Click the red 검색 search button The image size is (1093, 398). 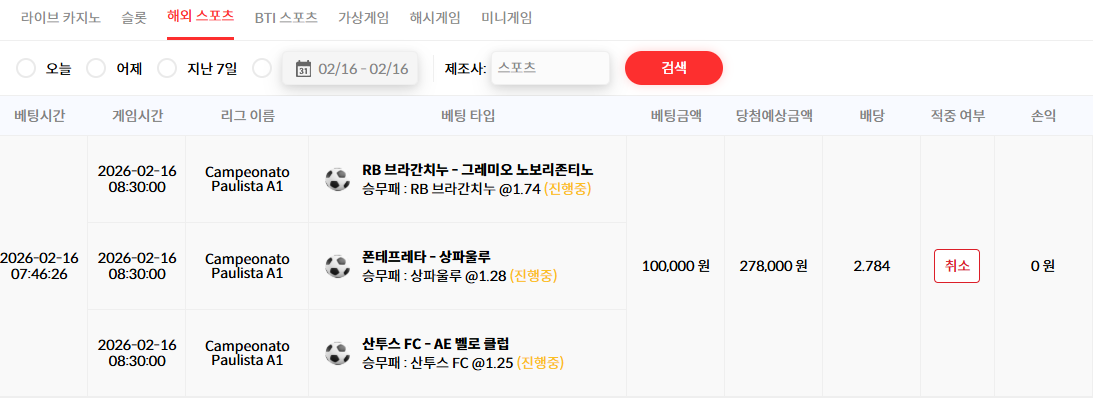pyautogui.click(x=674, y=68)
